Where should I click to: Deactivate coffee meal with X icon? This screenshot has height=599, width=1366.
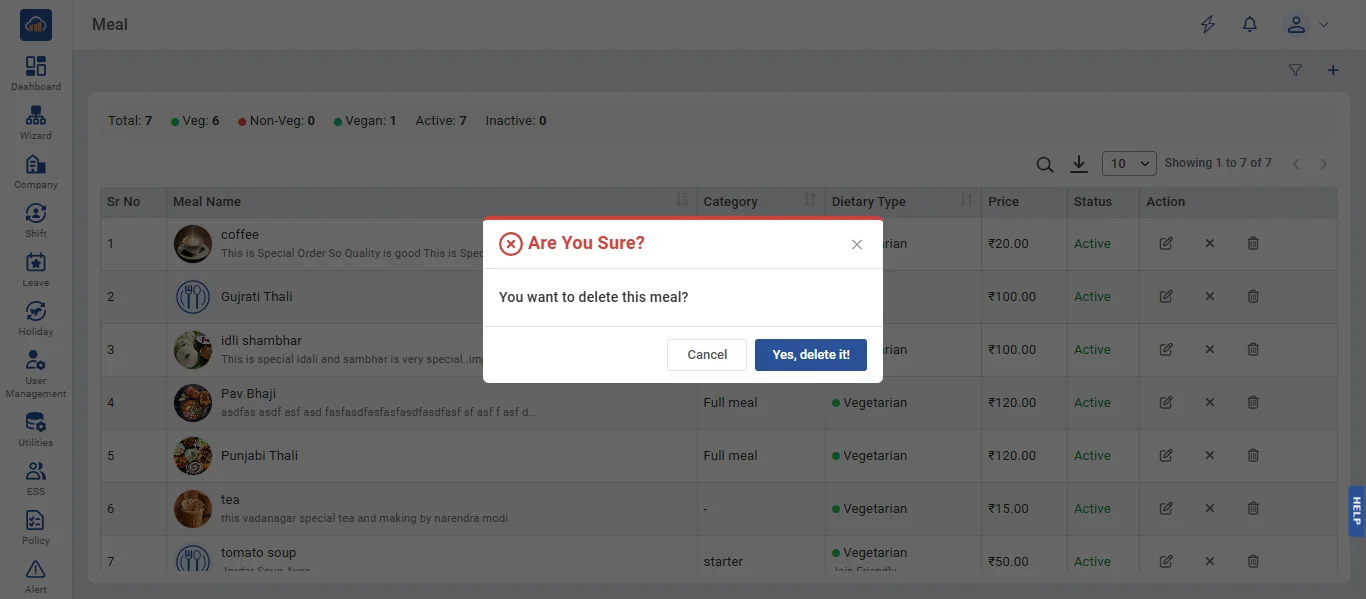pyautogui.click(x=1210, y=244)
